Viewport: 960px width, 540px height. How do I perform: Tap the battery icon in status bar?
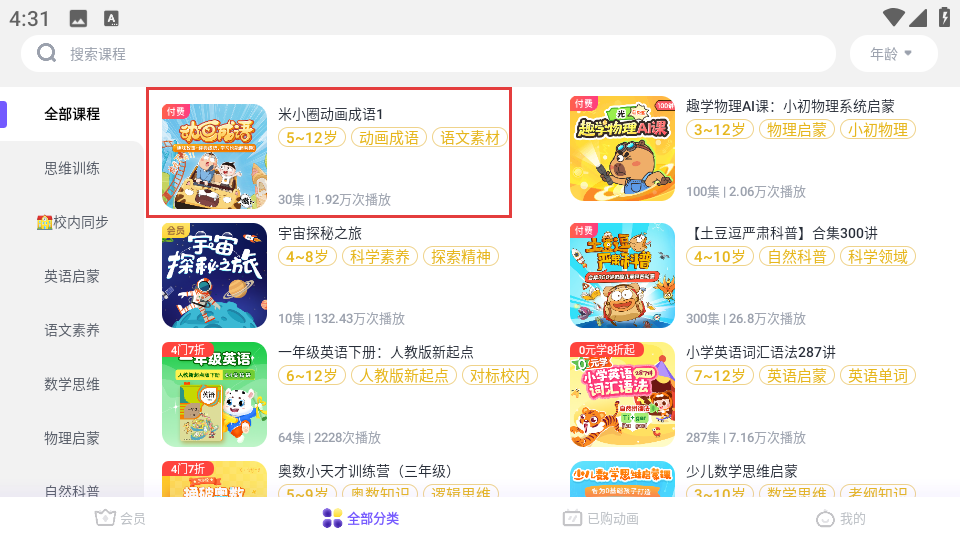(945, 17)
